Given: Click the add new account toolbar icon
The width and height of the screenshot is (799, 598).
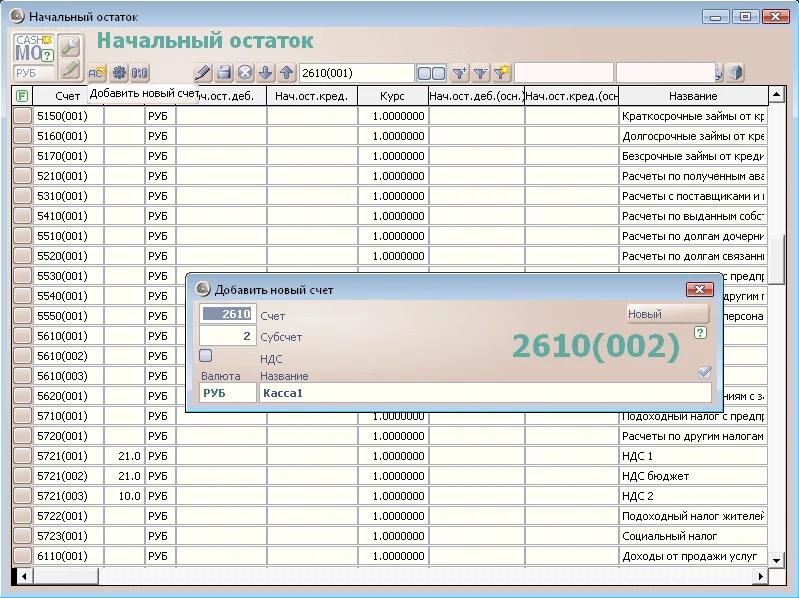Looking at the screenshot, I should [97, 72].
